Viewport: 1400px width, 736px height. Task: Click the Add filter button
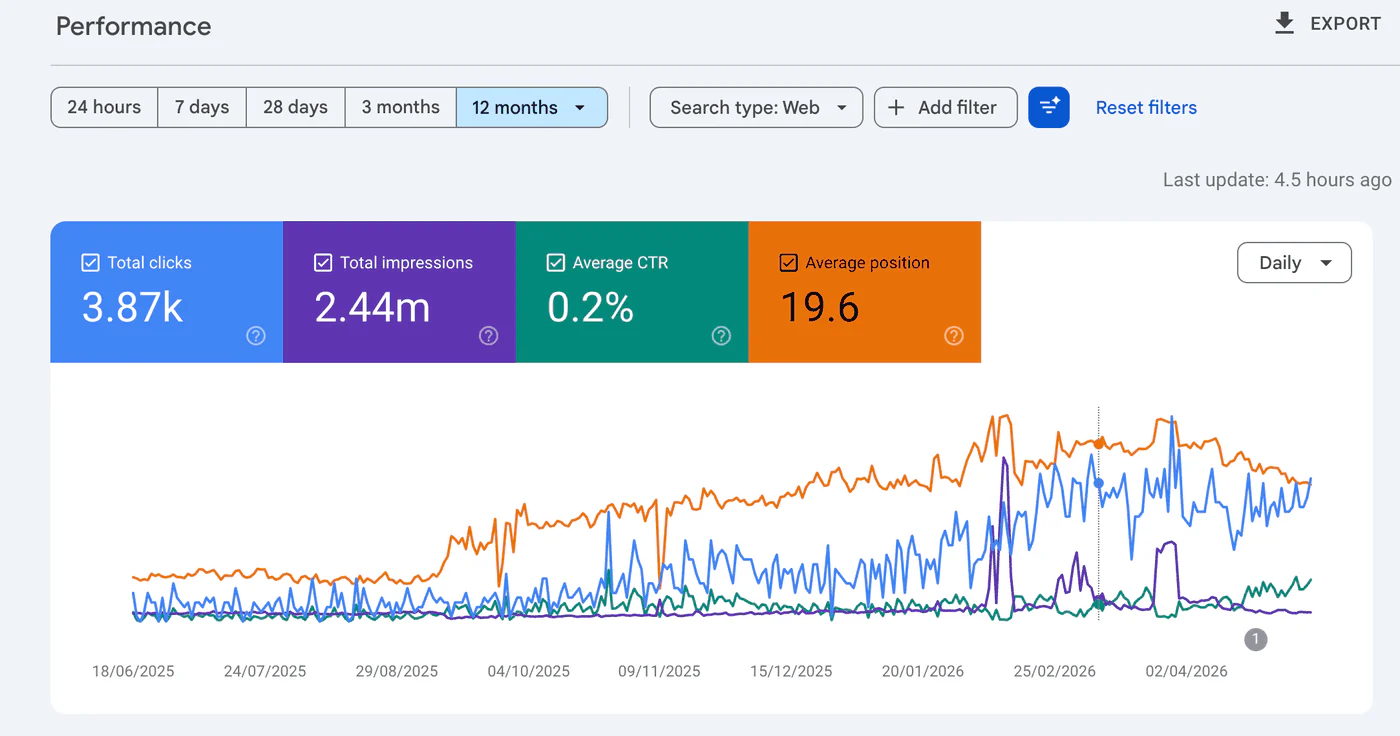[x=946, y=107]
